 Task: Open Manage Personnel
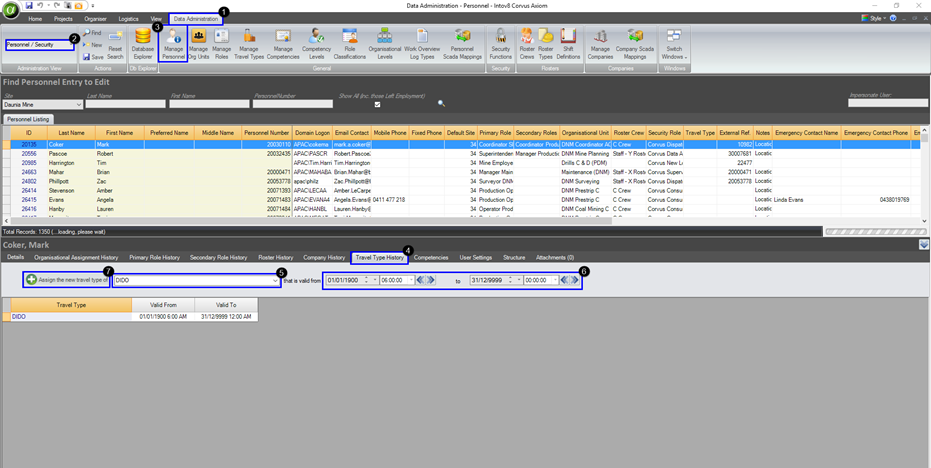[x=173, y=44]
